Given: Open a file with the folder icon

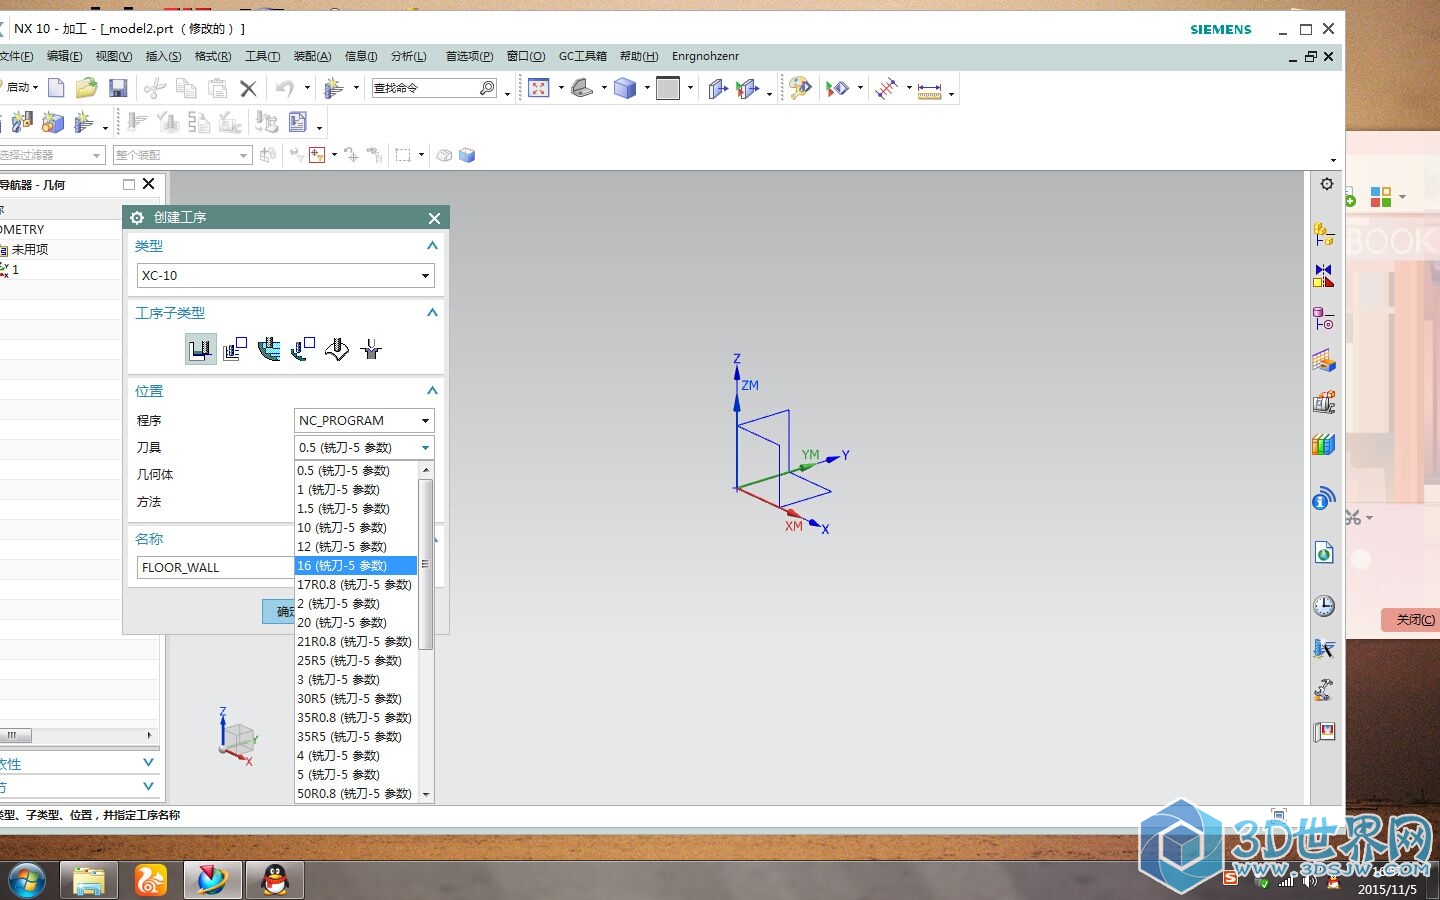Looking at the screenshot, I should (x=87, y=88).
